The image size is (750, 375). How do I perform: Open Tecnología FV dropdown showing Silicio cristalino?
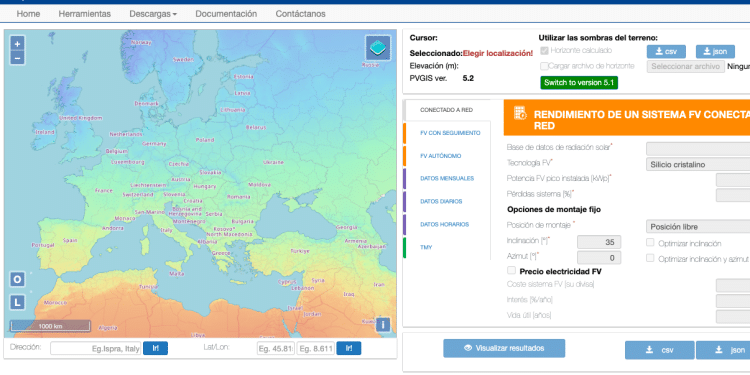(x=698, y=165)
